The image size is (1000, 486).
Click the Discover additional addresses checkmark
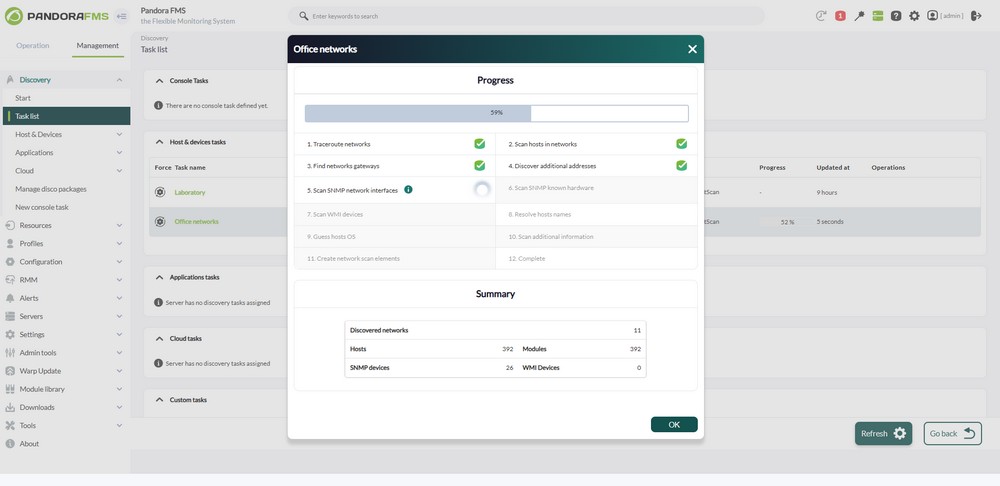coord(681,166)
